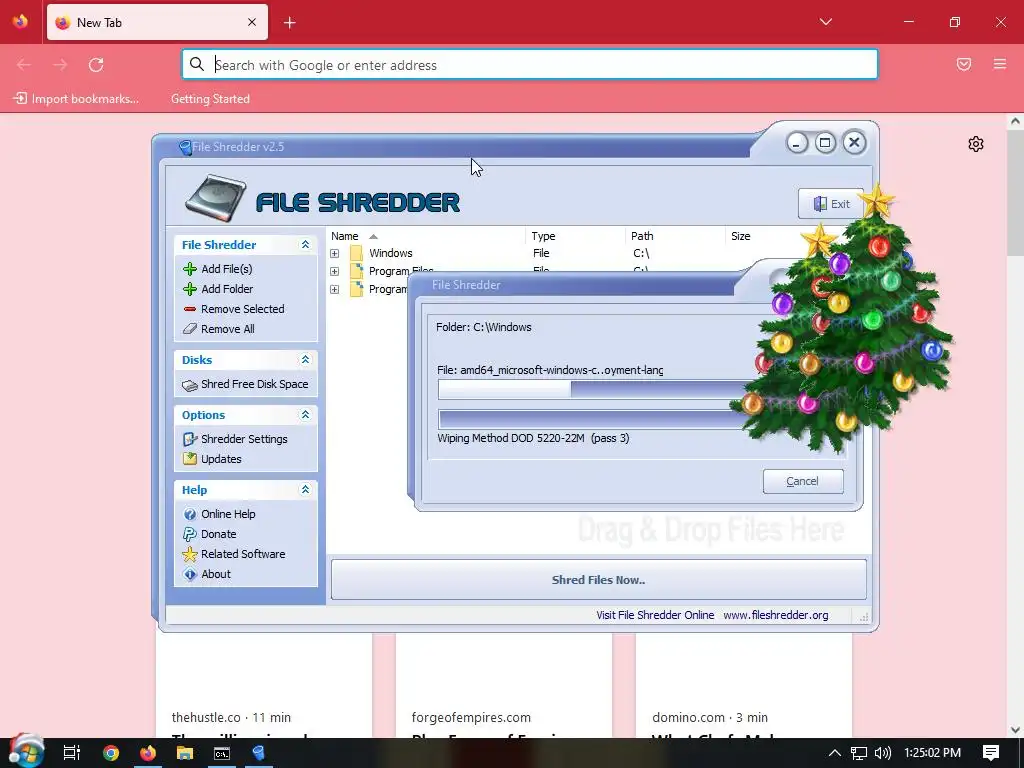Close the New Tab tab
Viewport: 1024px width, 768px height.
(x=252, y=22)
